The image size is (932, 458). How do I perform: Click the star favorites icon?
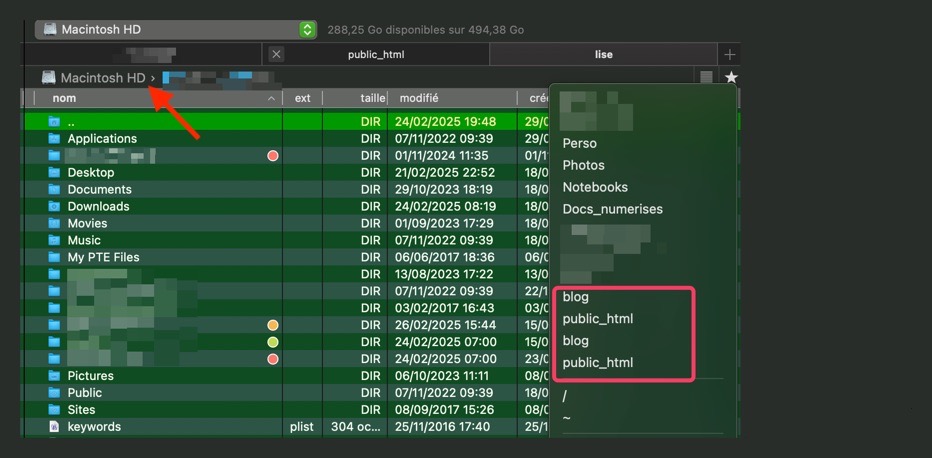731,78
